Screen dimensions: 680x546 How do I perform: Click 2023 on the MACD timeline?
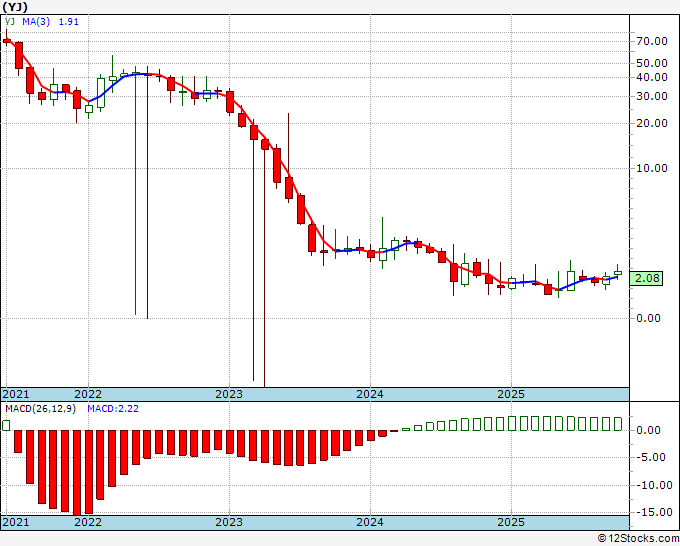coord(229,522)
